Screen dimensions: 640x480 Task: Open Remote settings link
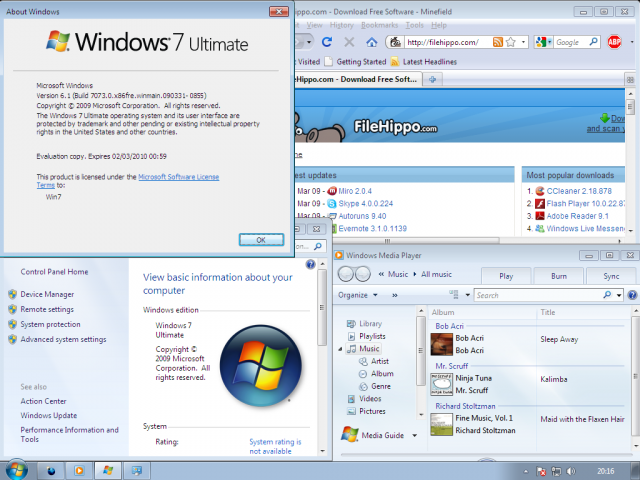(47, 309)
